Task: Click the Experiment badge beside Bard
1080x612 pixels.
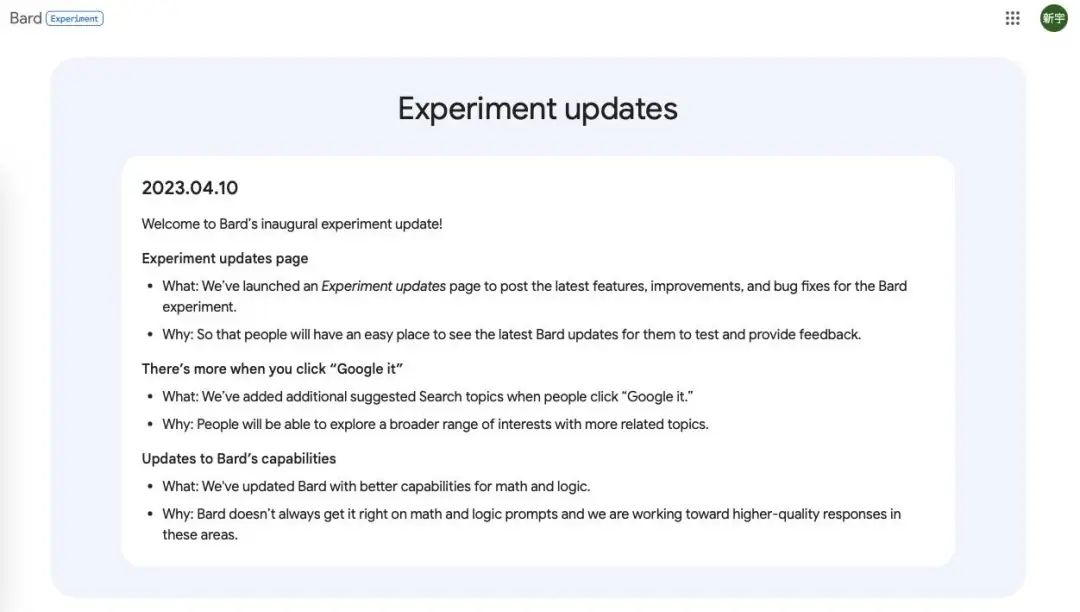Action: tap(74, 19)
